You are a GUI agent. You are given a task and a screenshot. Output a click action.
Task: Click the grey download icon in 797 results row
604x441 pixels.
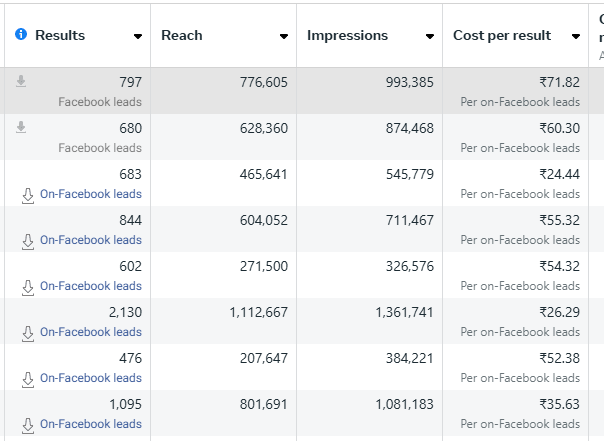click(21, 82)
